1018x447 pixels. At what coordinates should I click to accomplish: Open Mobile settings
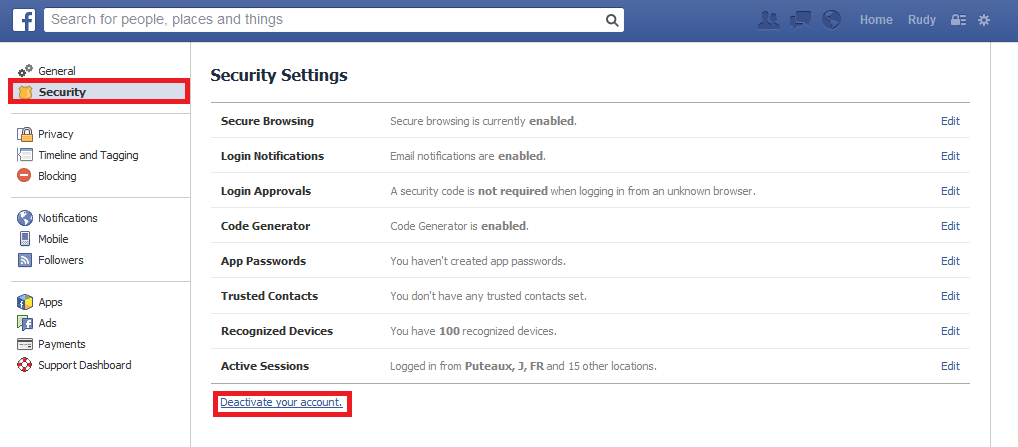[53, 239]
